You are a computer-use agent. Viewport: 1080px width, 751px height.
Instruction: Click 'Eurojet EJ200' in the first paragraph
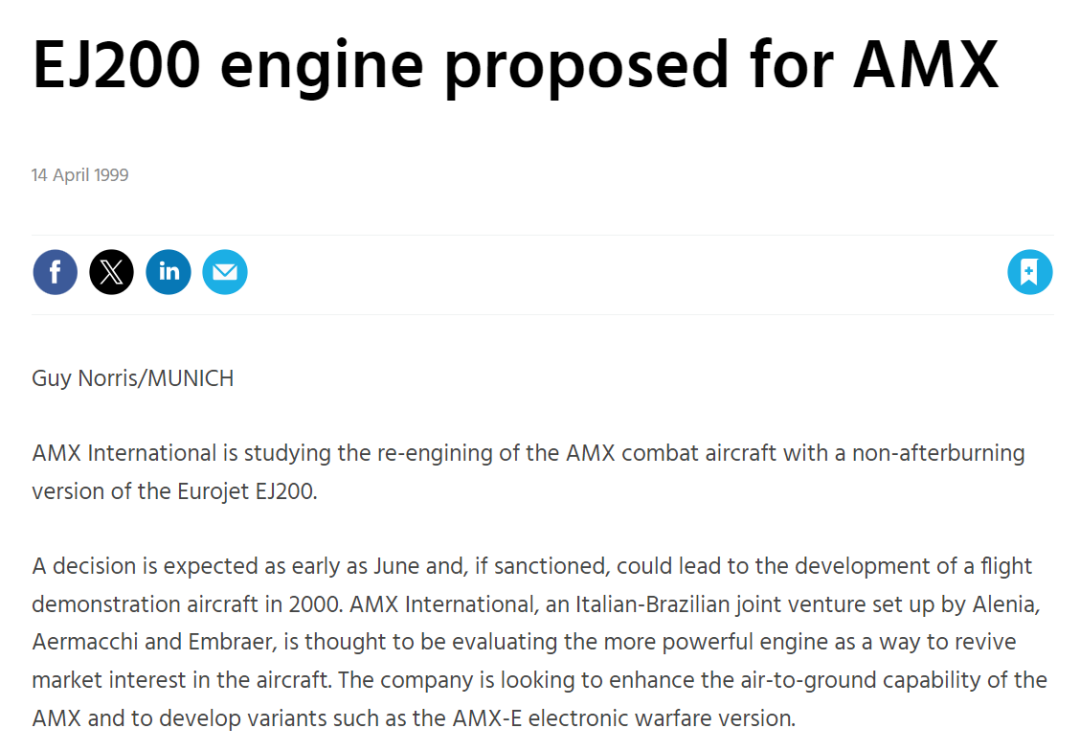click(247, 491)
